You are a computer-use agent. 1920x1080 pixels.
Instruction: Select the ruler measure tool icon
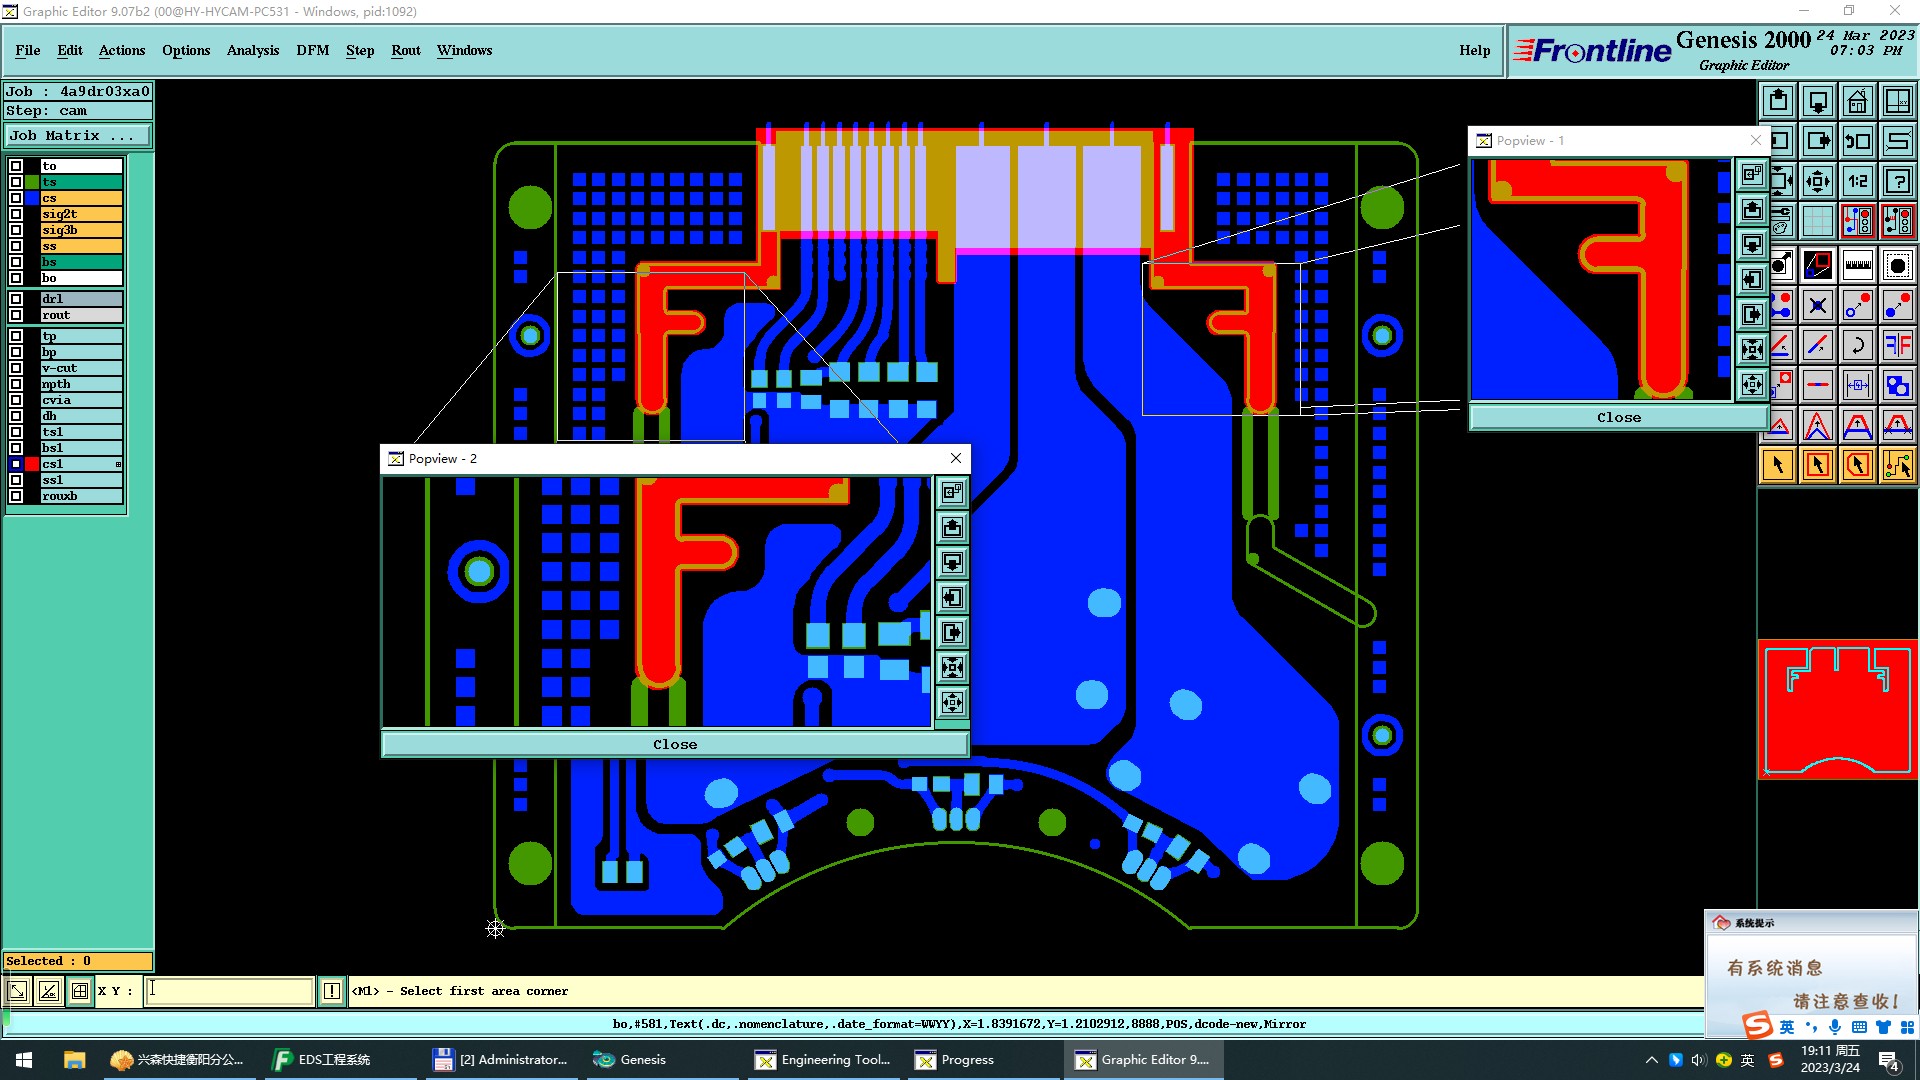pos(1857,265)
